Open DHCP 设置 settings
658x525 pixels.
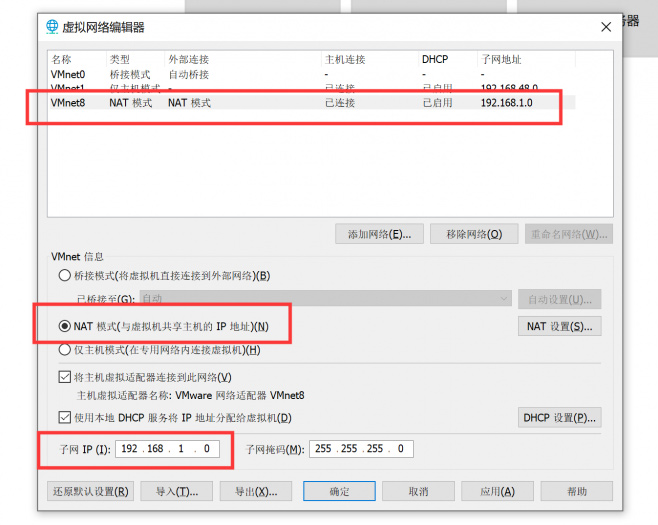pyautogui.click(x=559, y=418)
